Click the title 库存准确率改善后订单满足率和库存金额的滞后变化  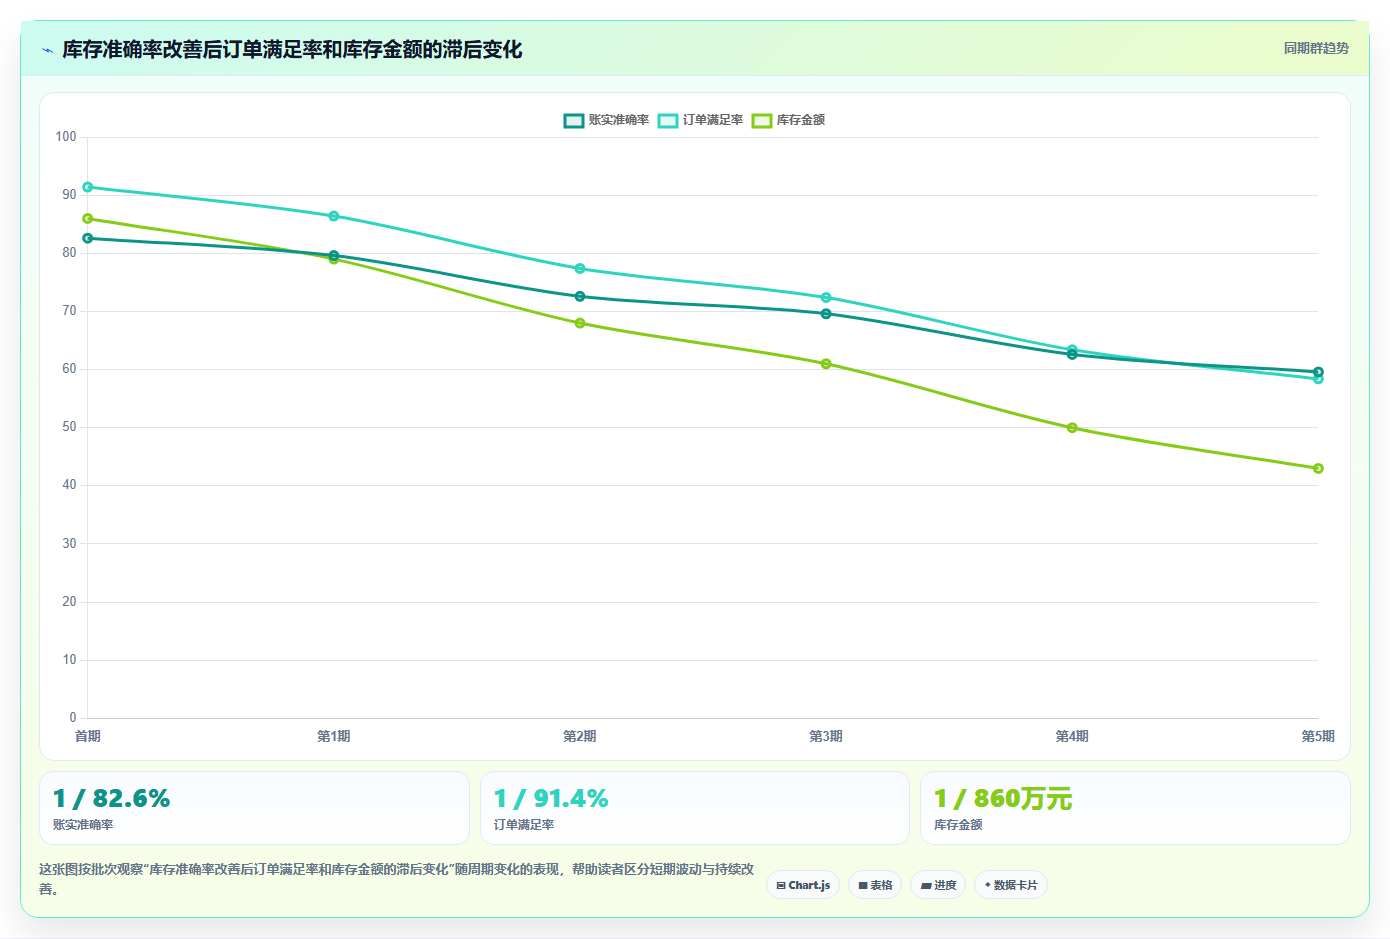[292, 50]
